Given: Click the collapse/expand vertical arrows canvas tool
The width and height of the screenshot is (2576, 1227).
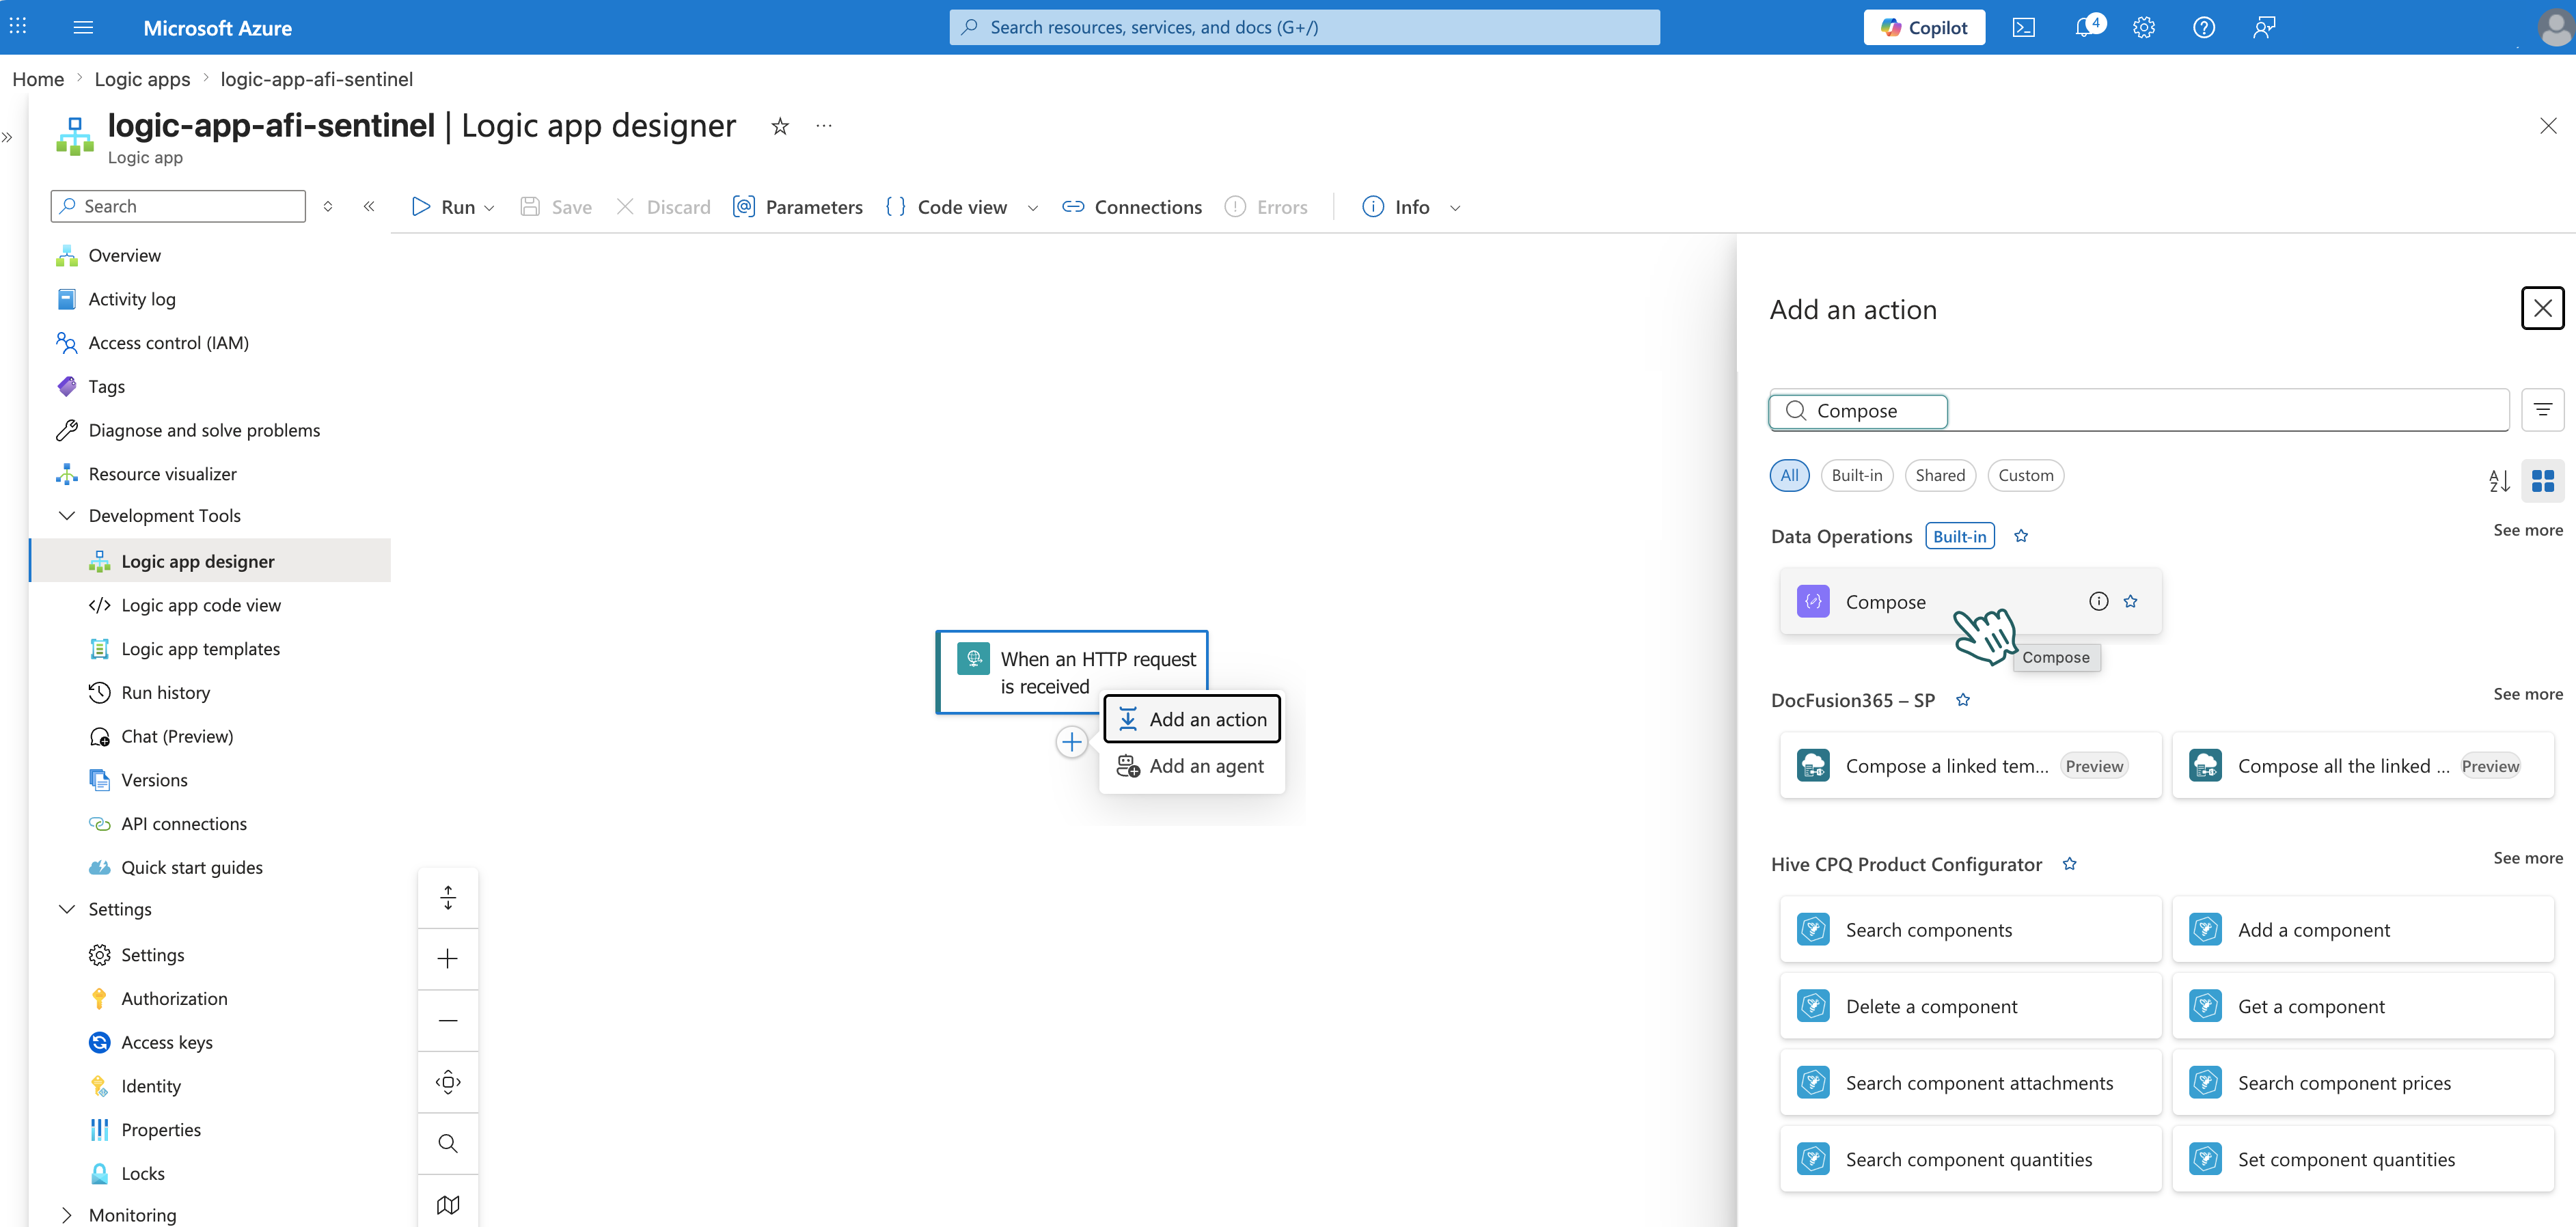Looking at the screenshot, I should tap(448, 897).
